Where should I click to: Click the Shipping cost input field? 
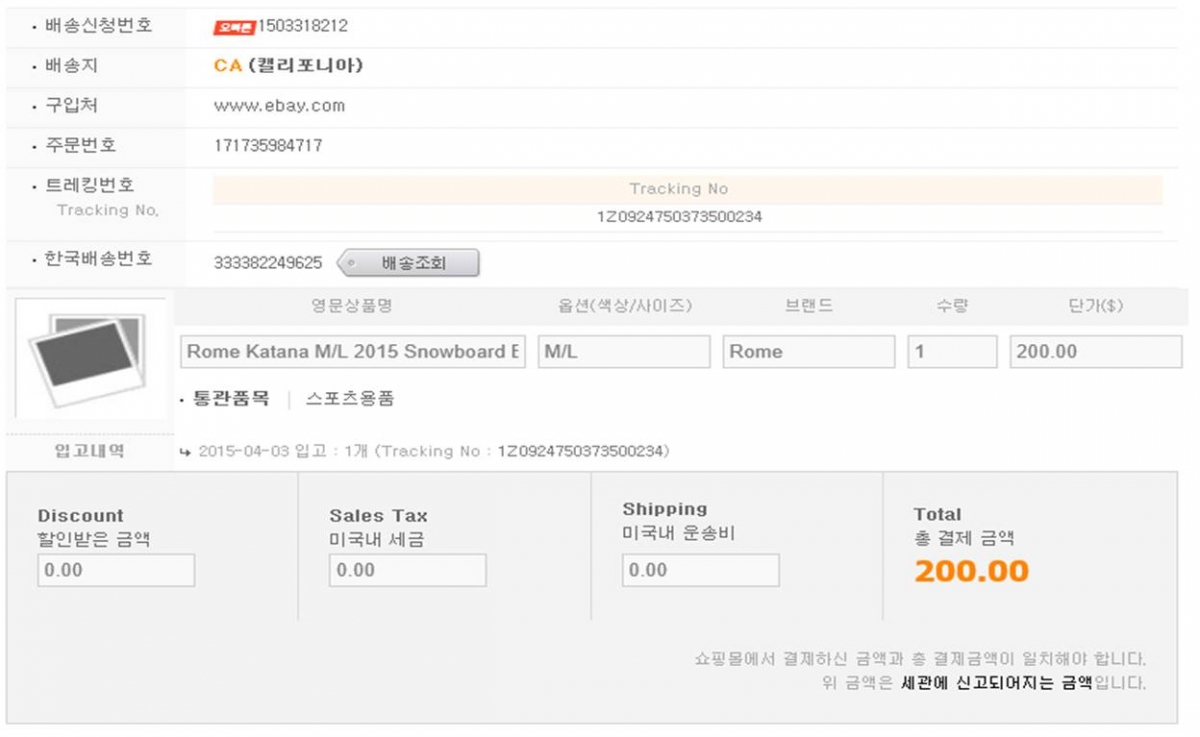click(700, 570)
